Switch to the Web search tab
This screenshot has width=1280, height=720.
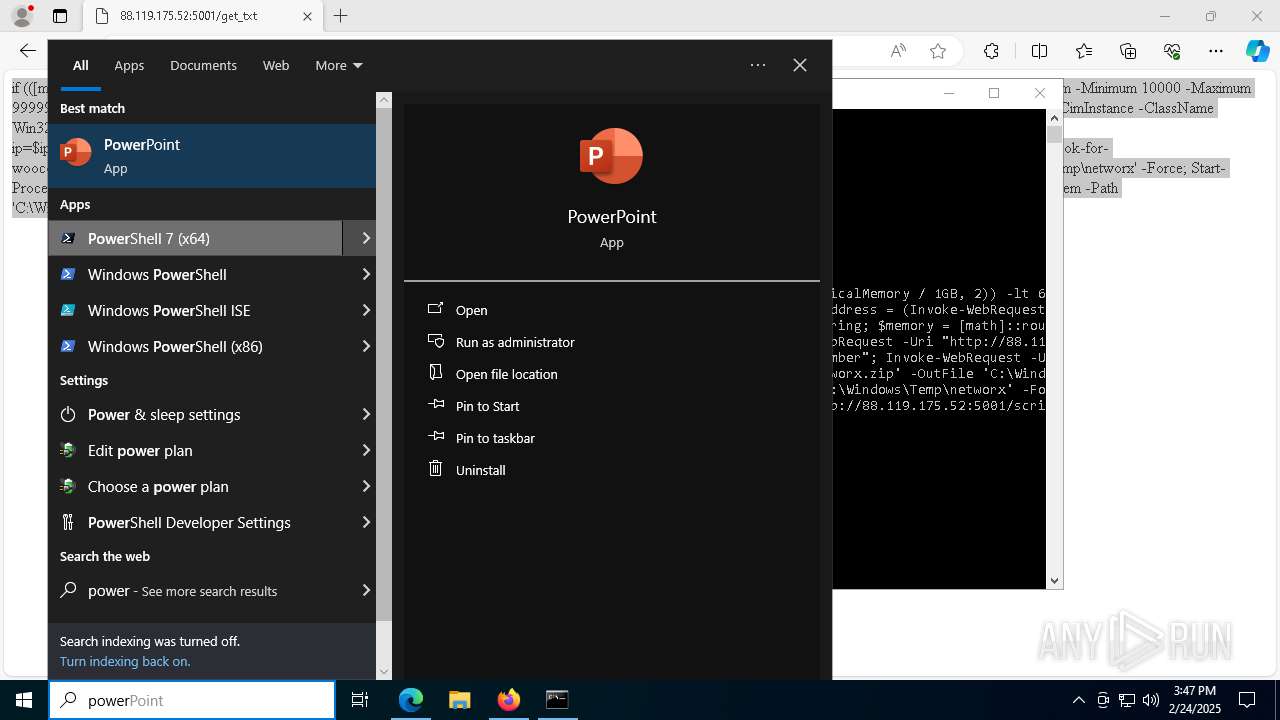(276, 65)
